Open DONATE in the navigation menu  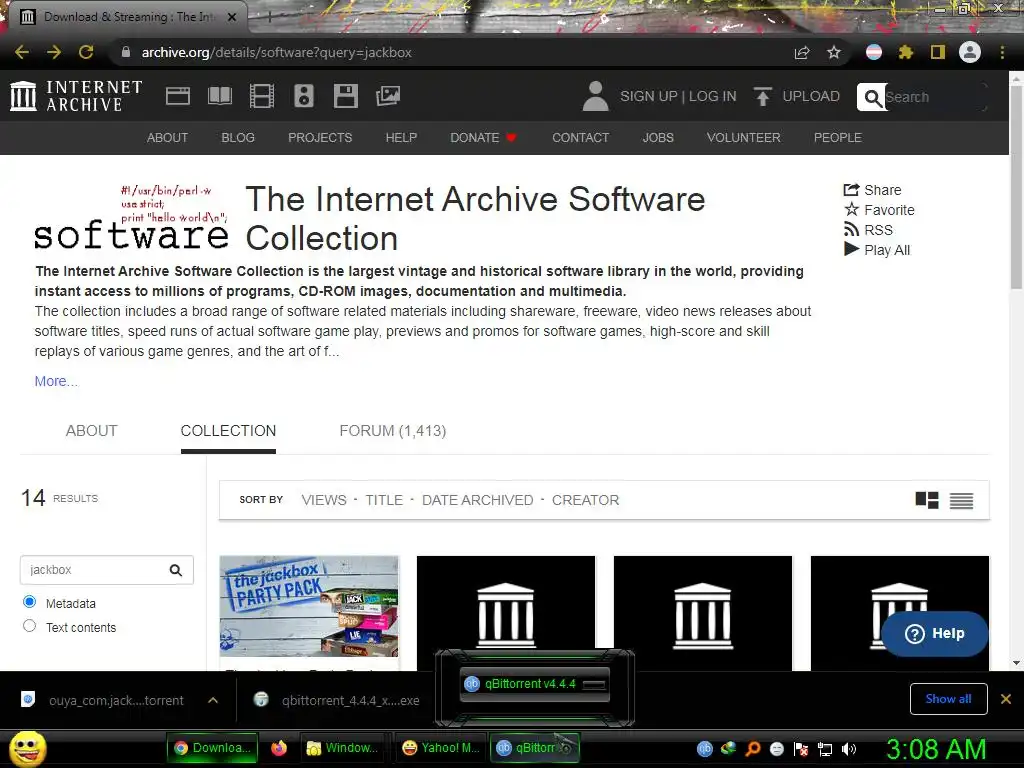[x=483, y=138]
